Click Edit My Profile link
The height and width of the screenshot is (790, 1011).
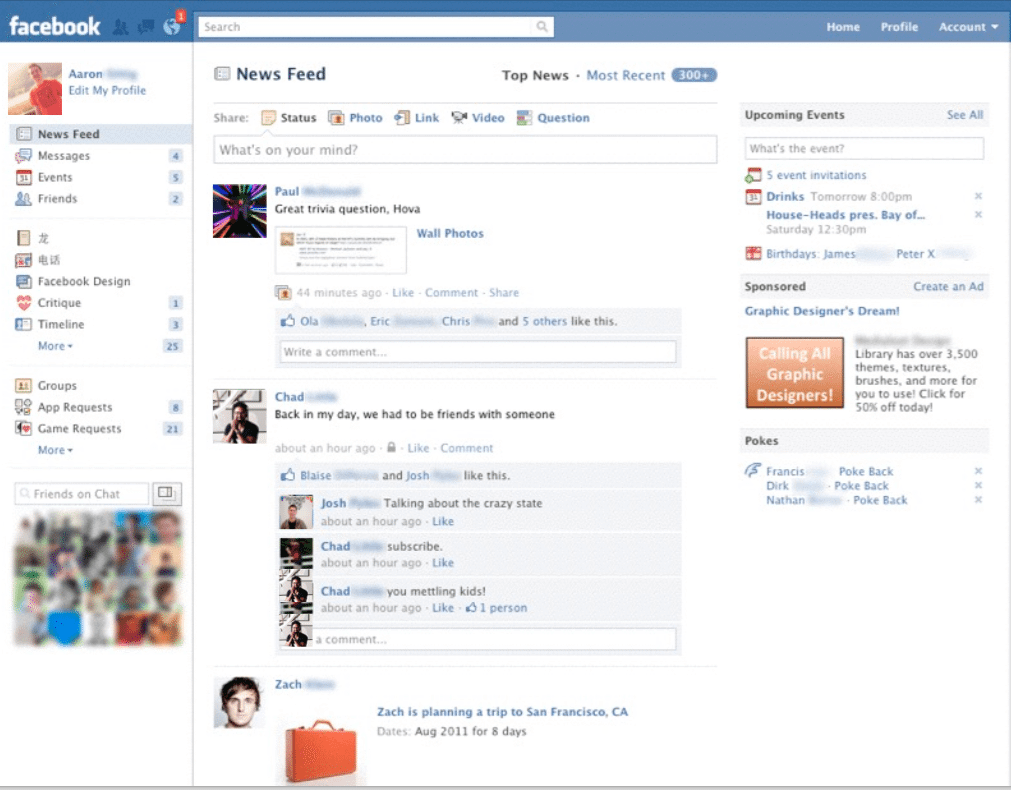click(107, 90)
